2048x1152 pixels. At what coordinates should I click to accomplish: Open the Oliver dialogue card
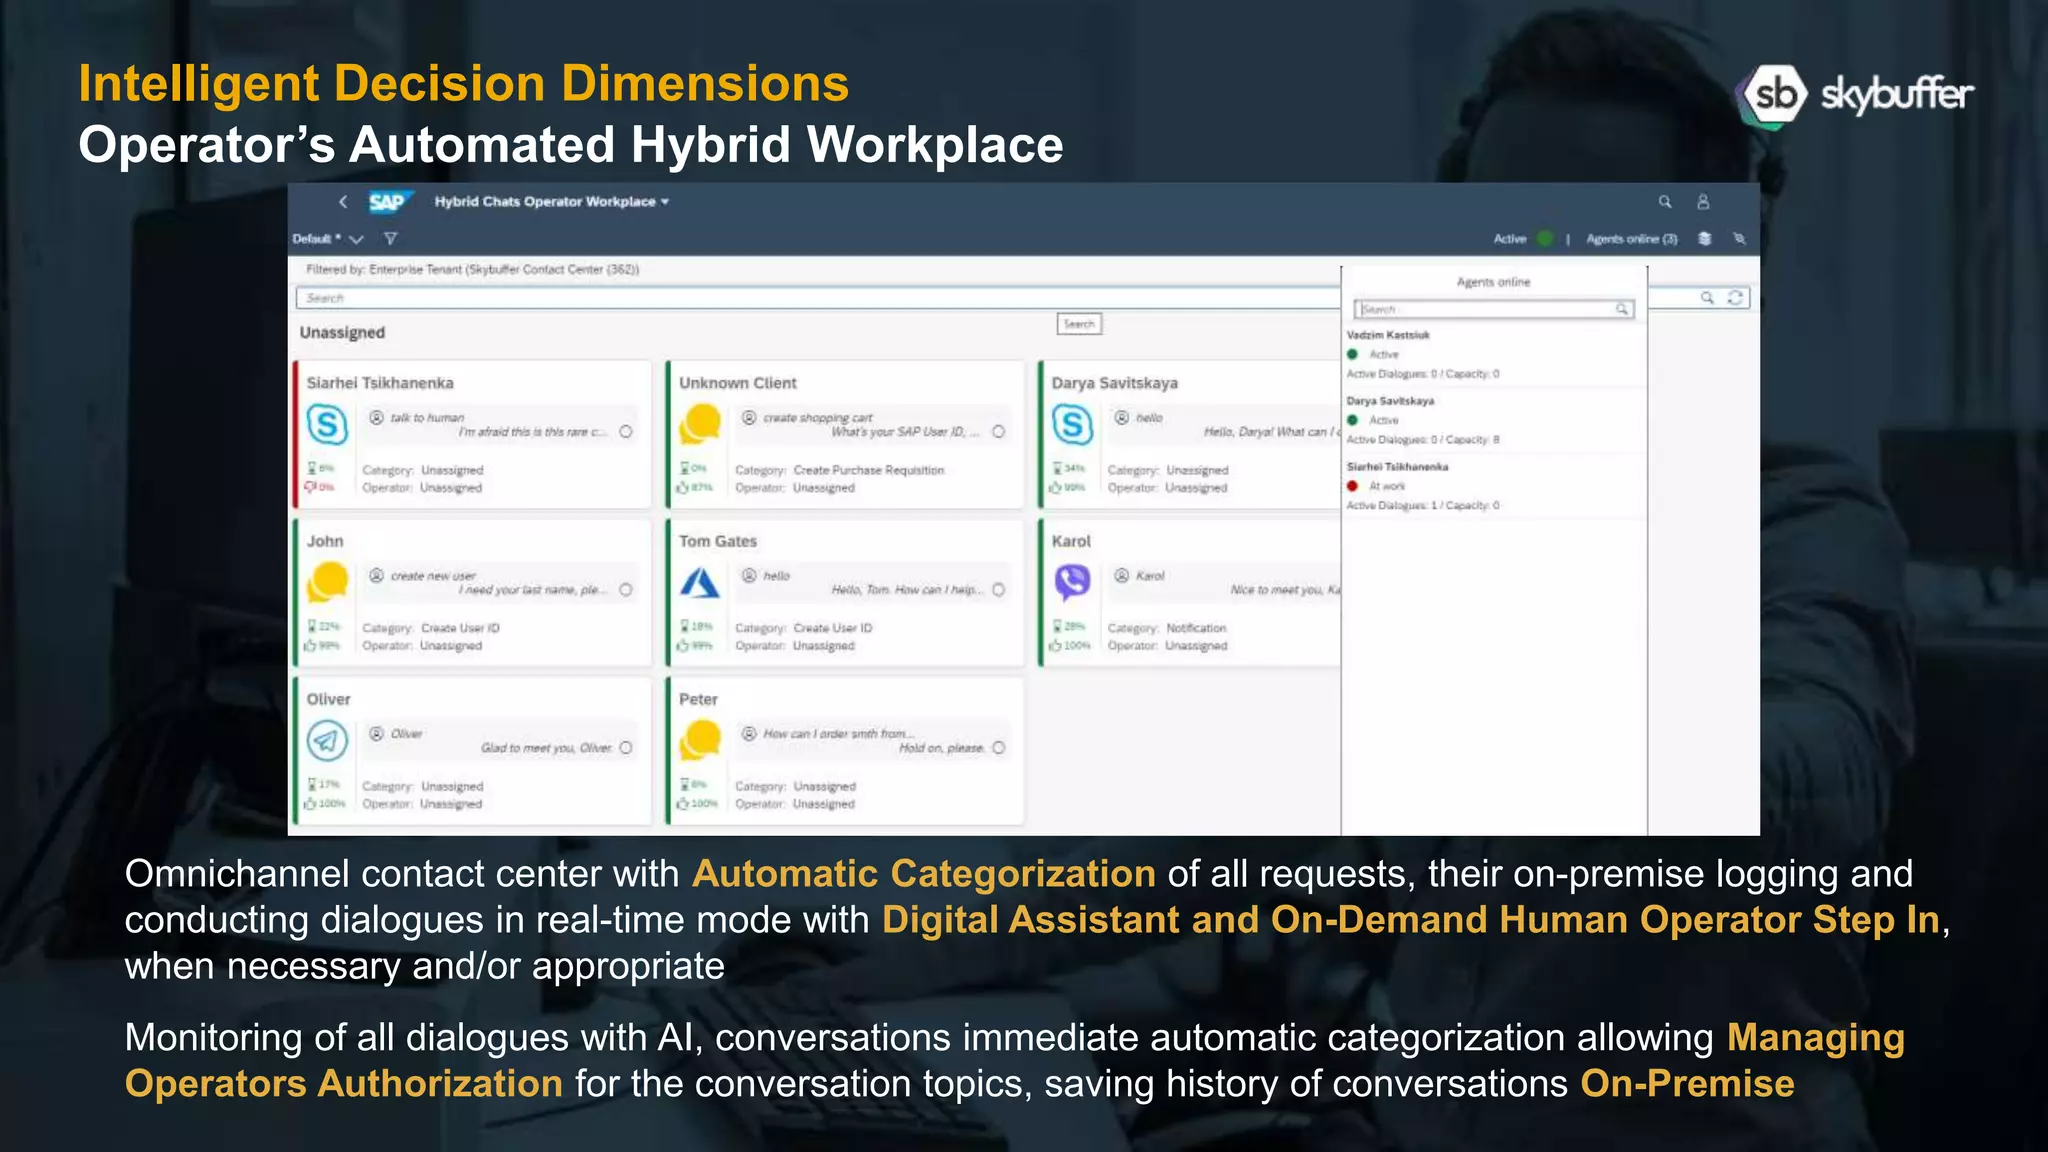coord(473,751)
